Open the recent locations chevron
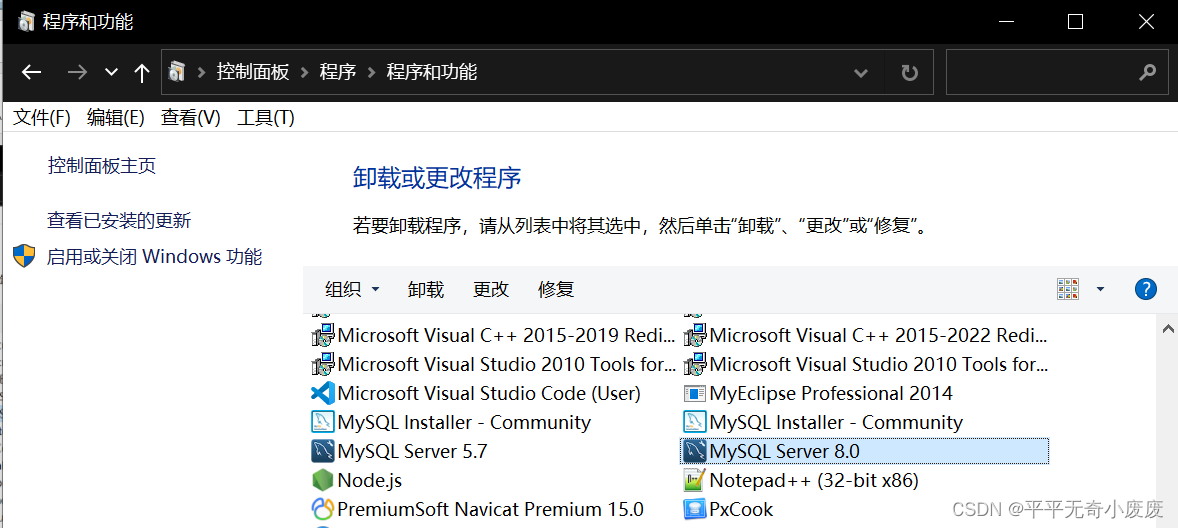This screenshot has height=528, width=1178. 112,73
